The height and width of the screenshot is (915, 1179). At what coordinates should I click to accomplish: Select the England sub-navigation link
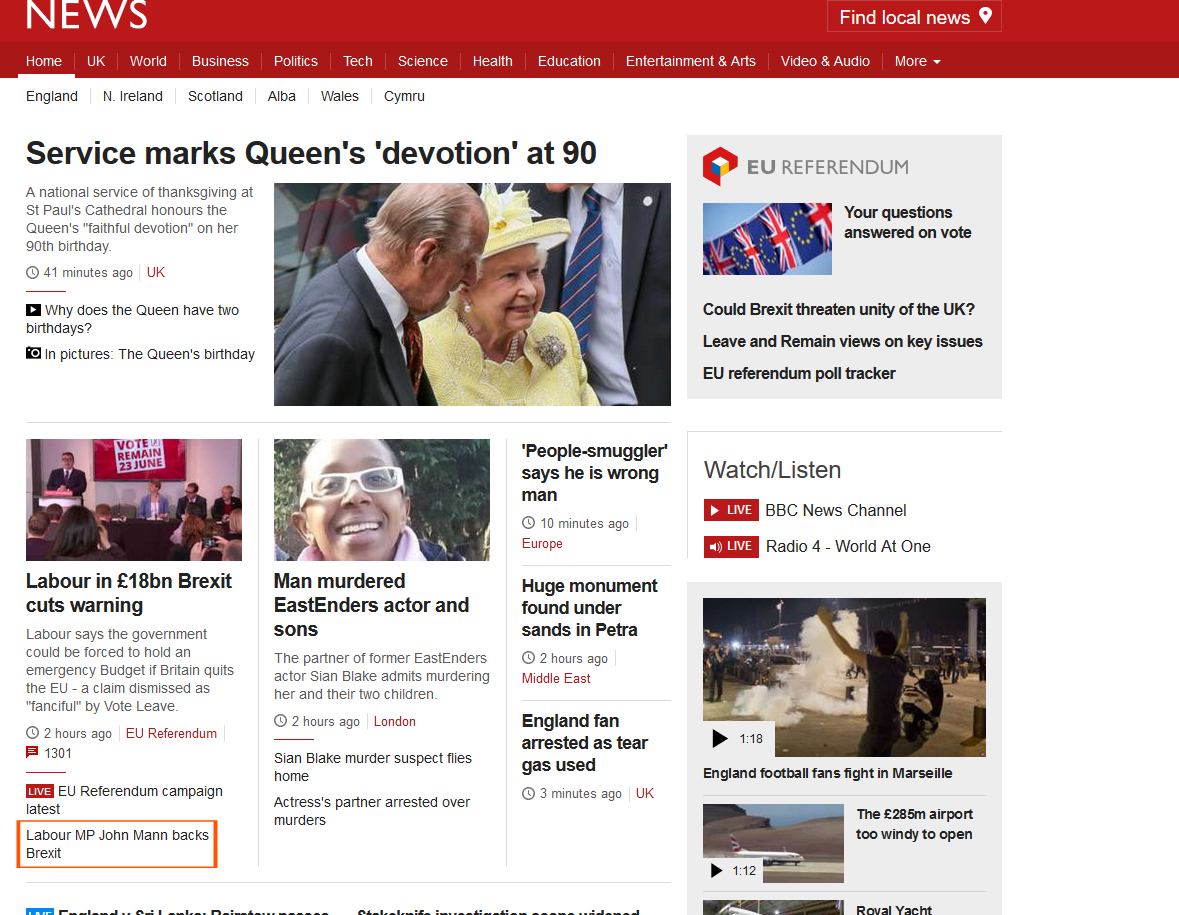pyautogui.click(x=52, y=96)
